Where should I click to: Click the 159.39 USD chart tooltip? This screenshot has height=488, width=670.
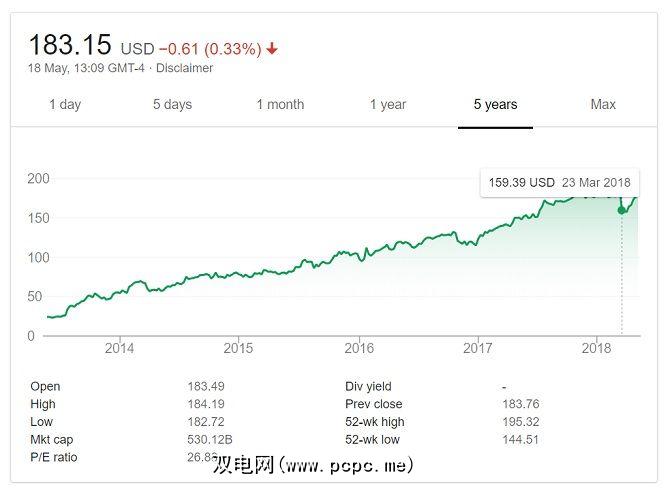coord(559,182)
